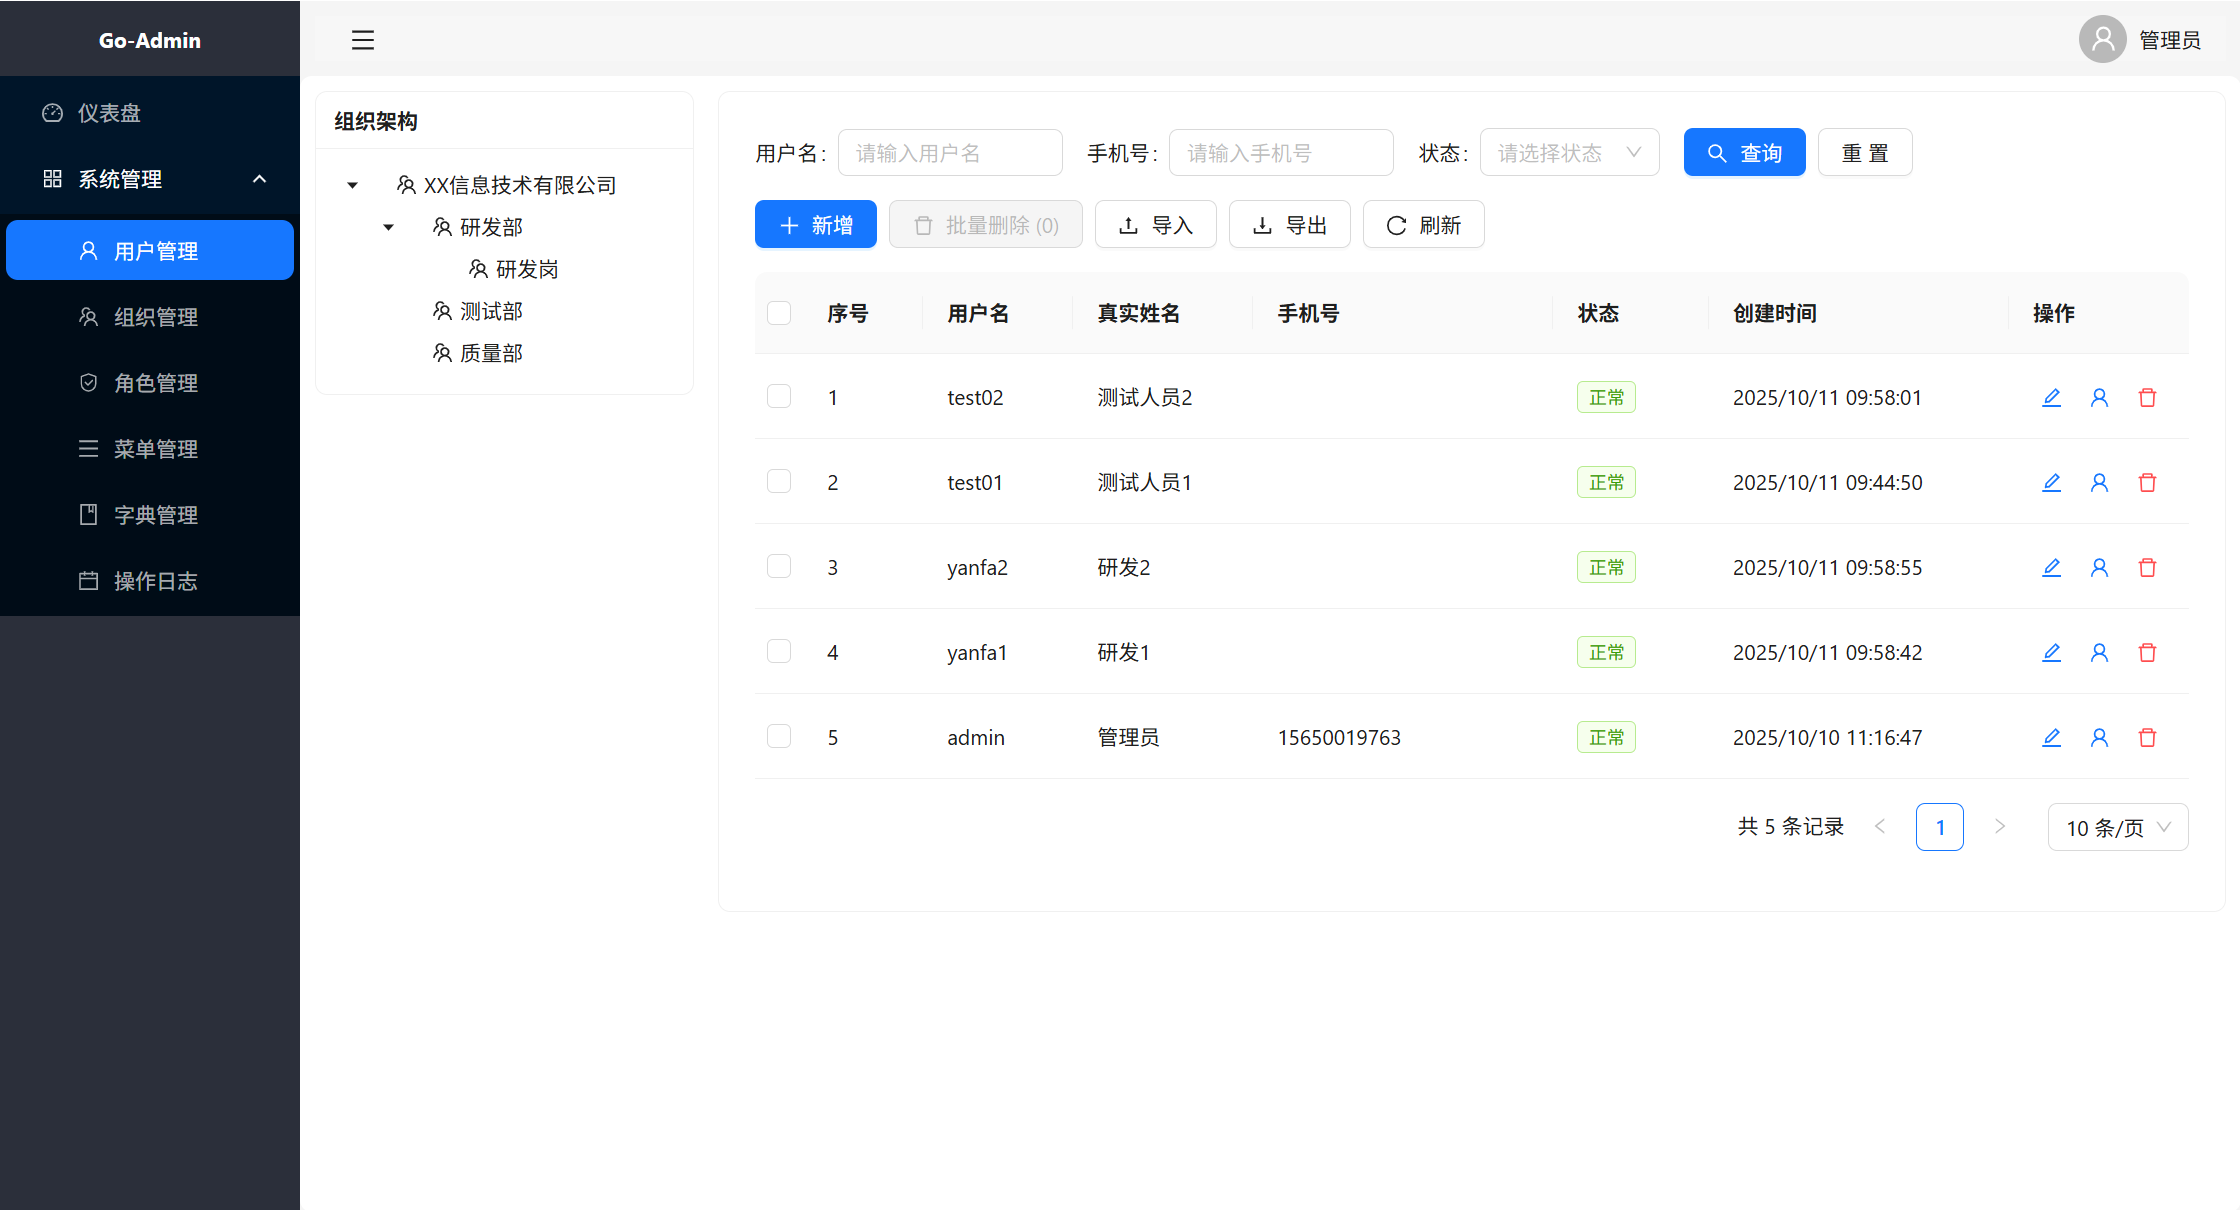Open 角色管理 in the sidebar
This screenshot has width=2240, height=1210.
pyautogui.click(x=155, y=383)
